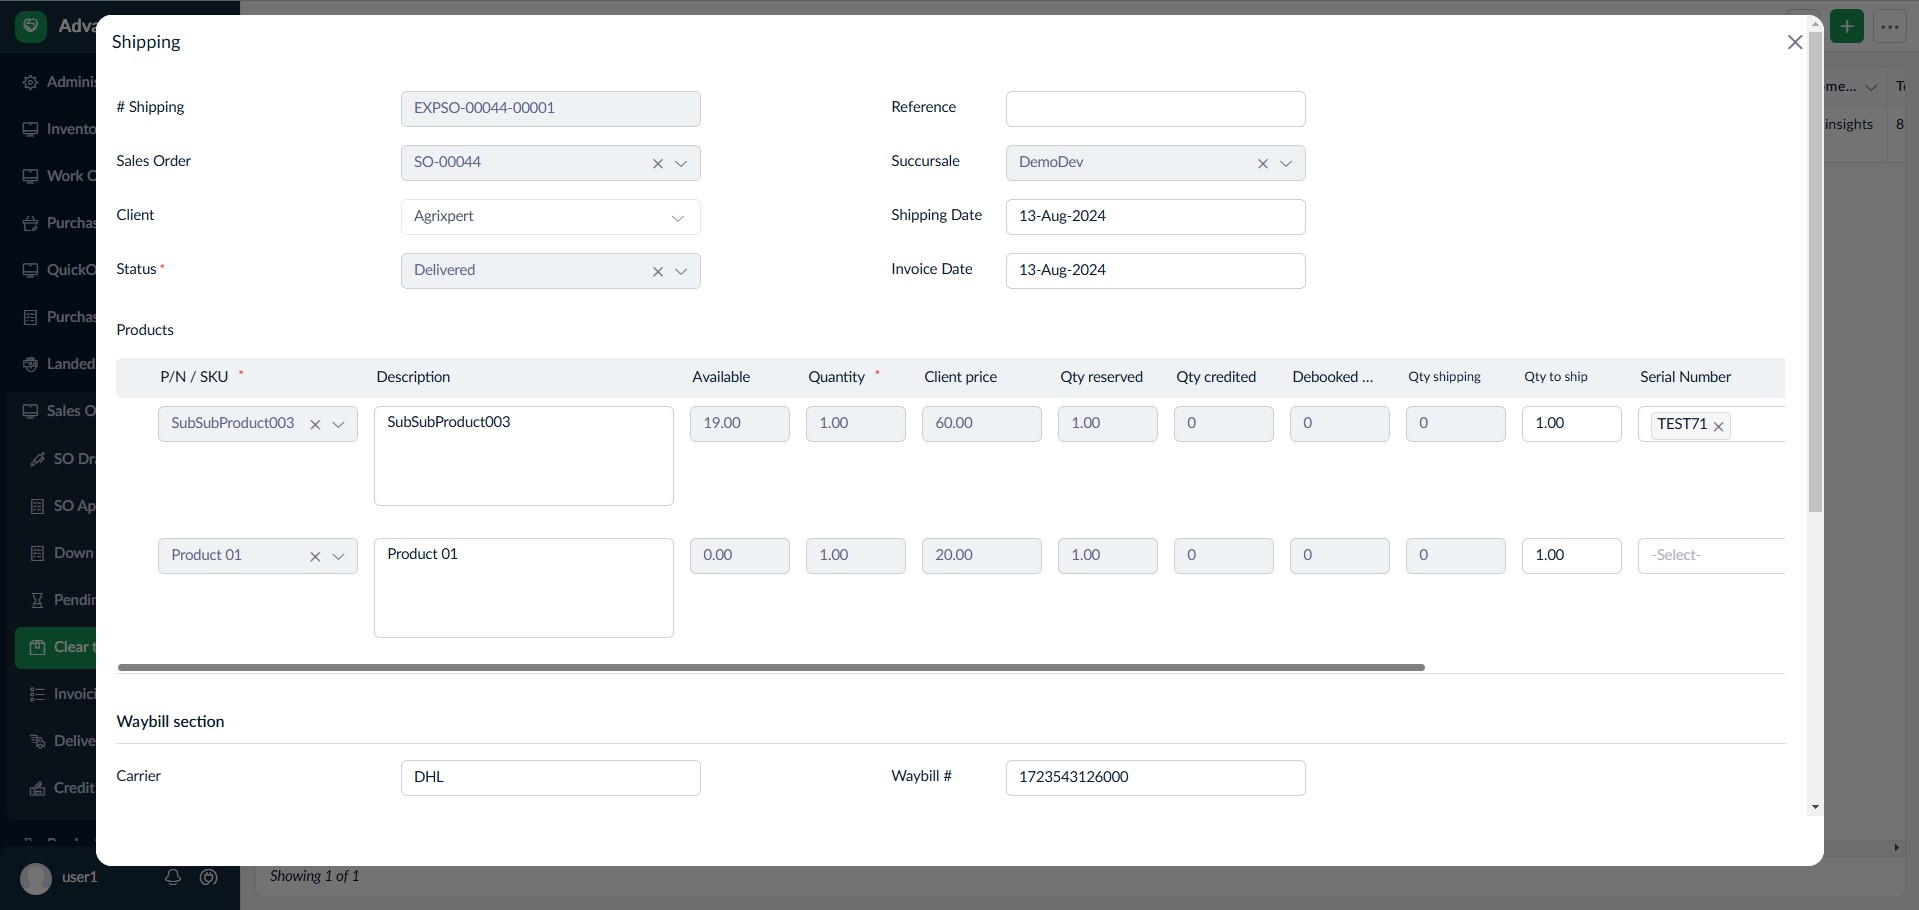Click the Reference input field
The height and width of the screenshot is (910, 1919).
(x=1155, y=109)
